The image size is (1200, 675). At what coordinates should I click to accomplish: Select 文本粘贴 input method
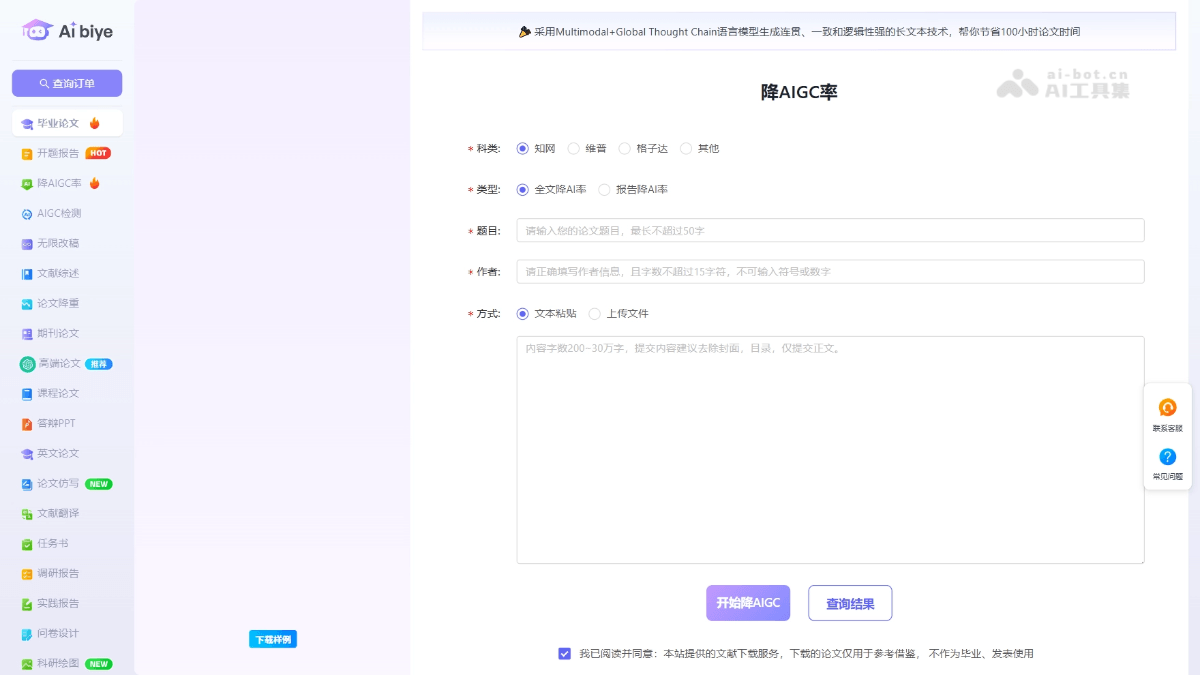point(522,313)
